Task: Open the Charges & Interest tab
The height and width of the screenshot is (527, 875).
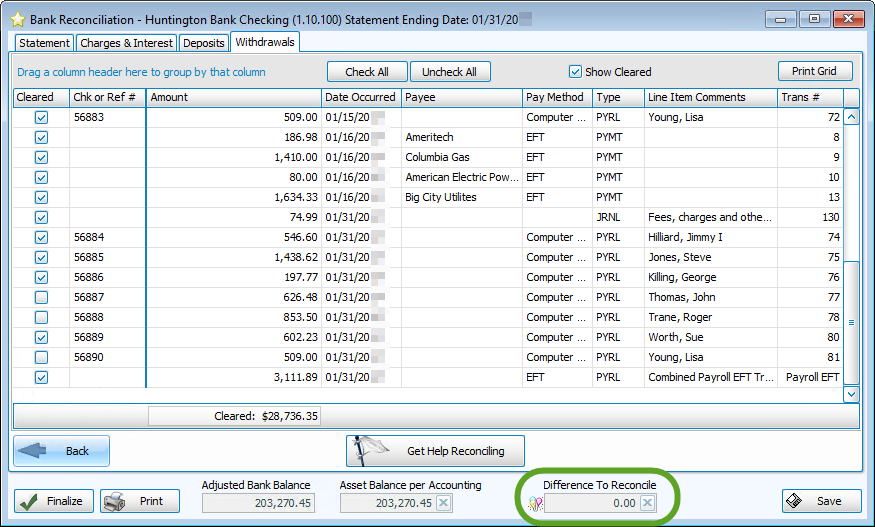Action: [x=127, y=43]
